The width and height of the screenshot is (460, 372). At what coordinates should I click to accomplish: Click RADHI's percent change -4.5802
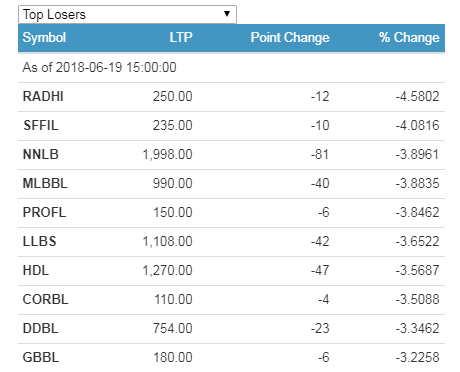click(x=418, y=97)
